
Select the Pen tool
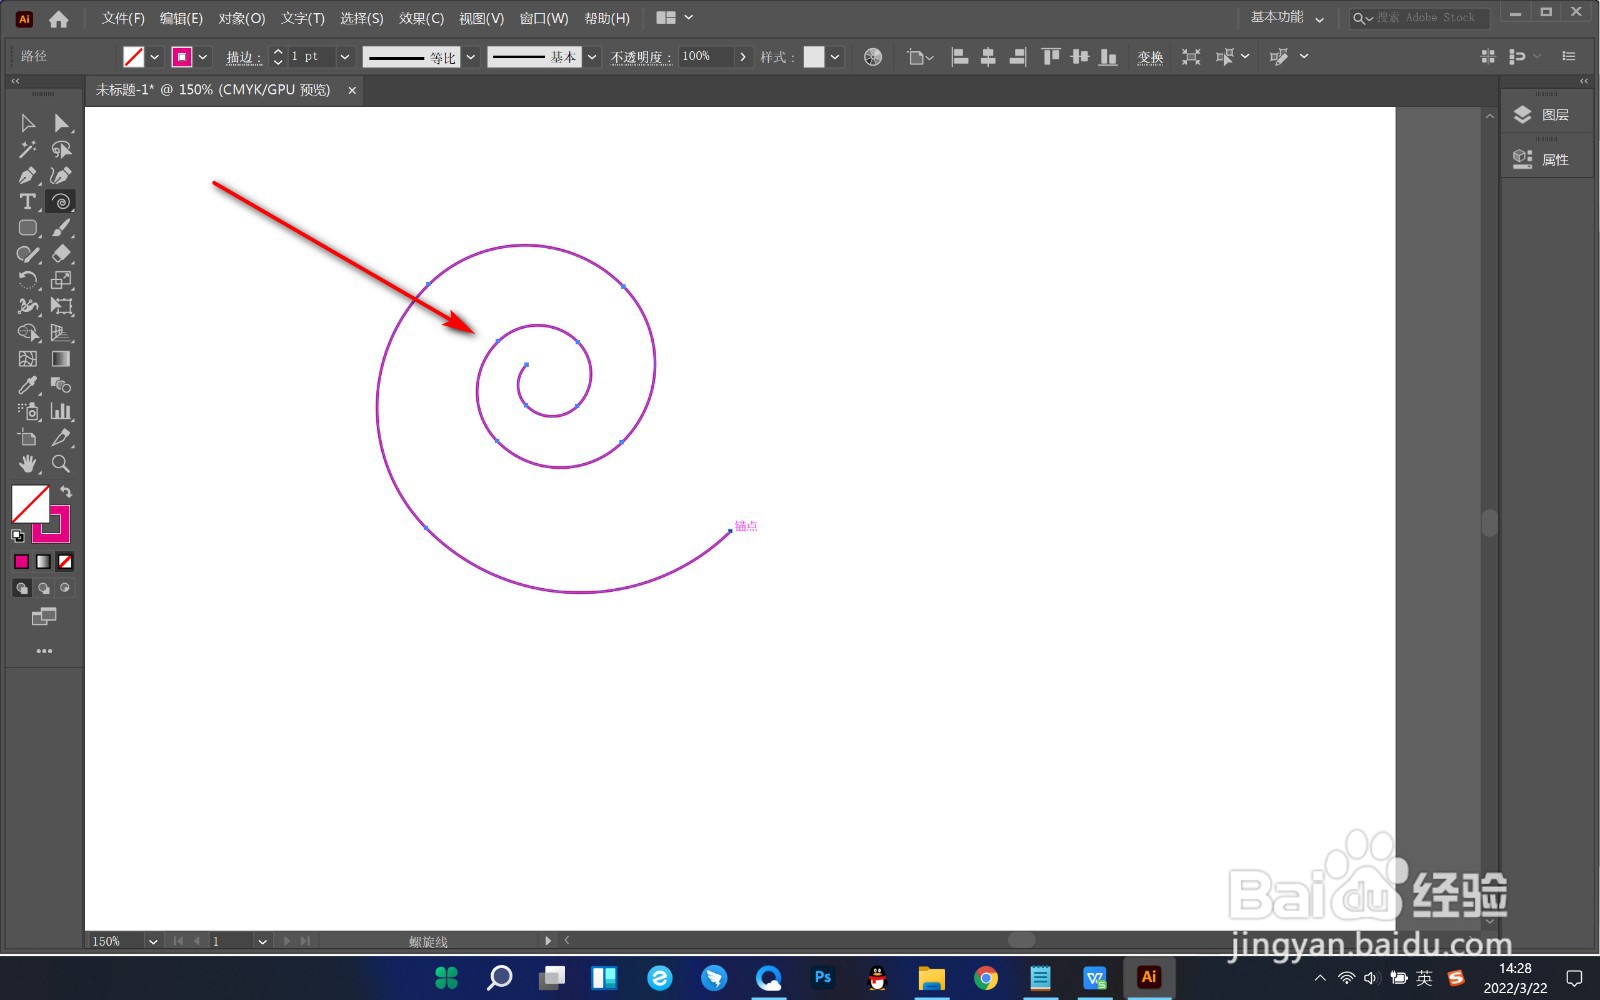(27, 175)
